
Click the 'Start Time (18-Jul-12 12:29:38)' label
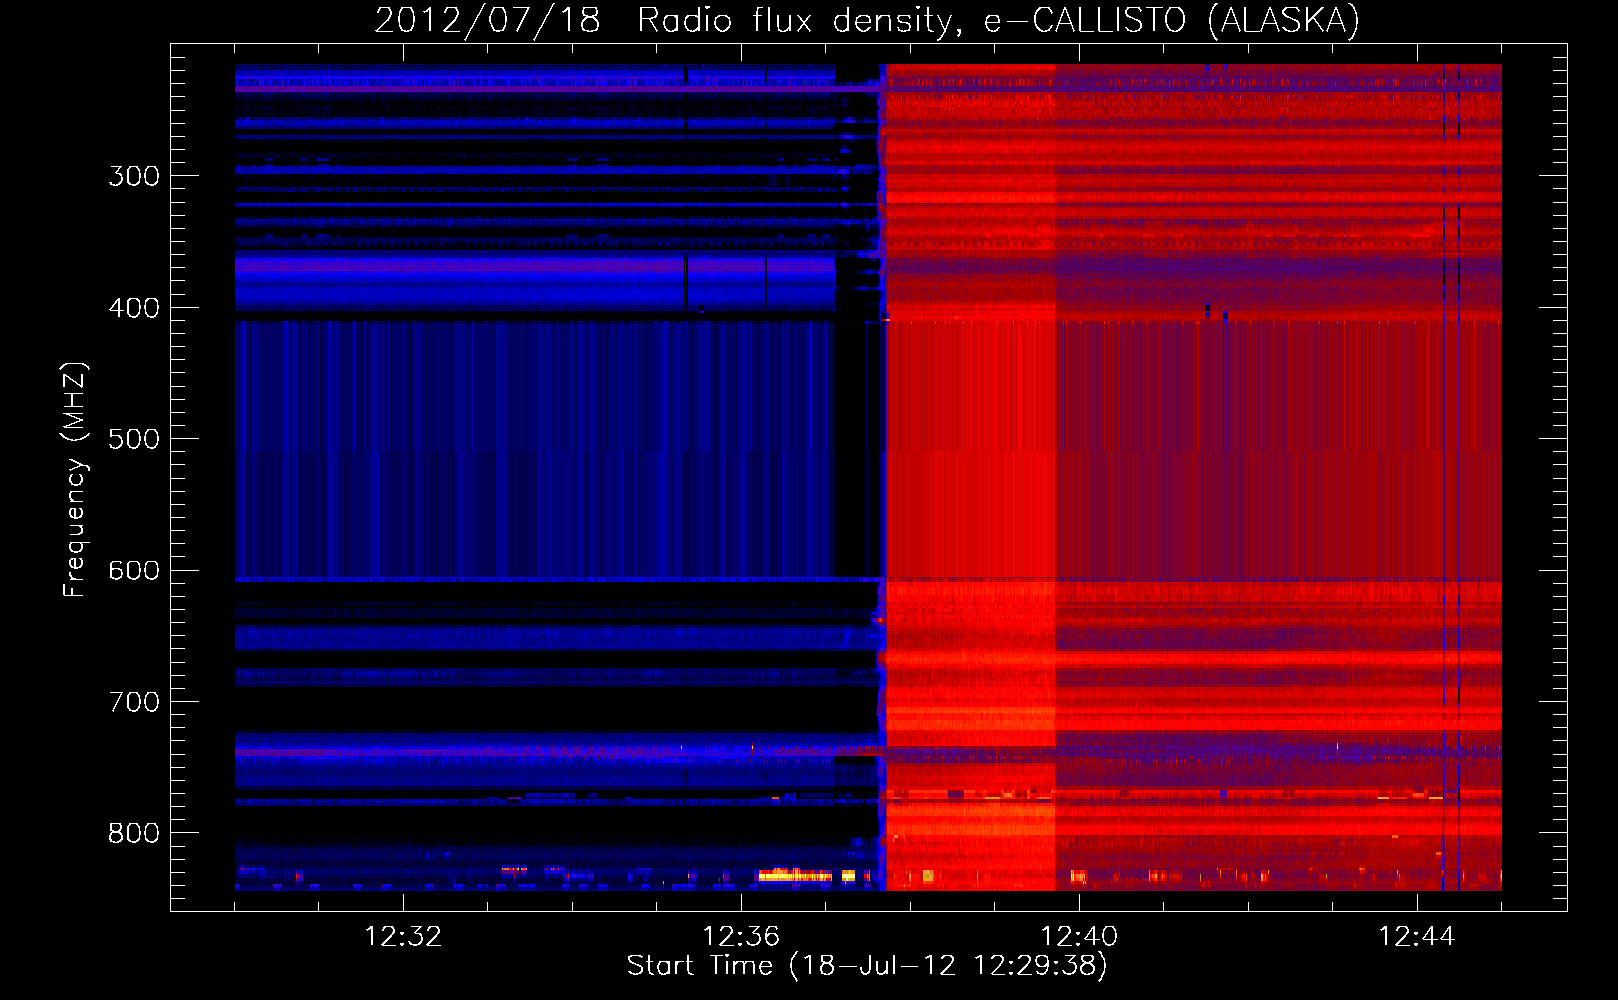867,966
